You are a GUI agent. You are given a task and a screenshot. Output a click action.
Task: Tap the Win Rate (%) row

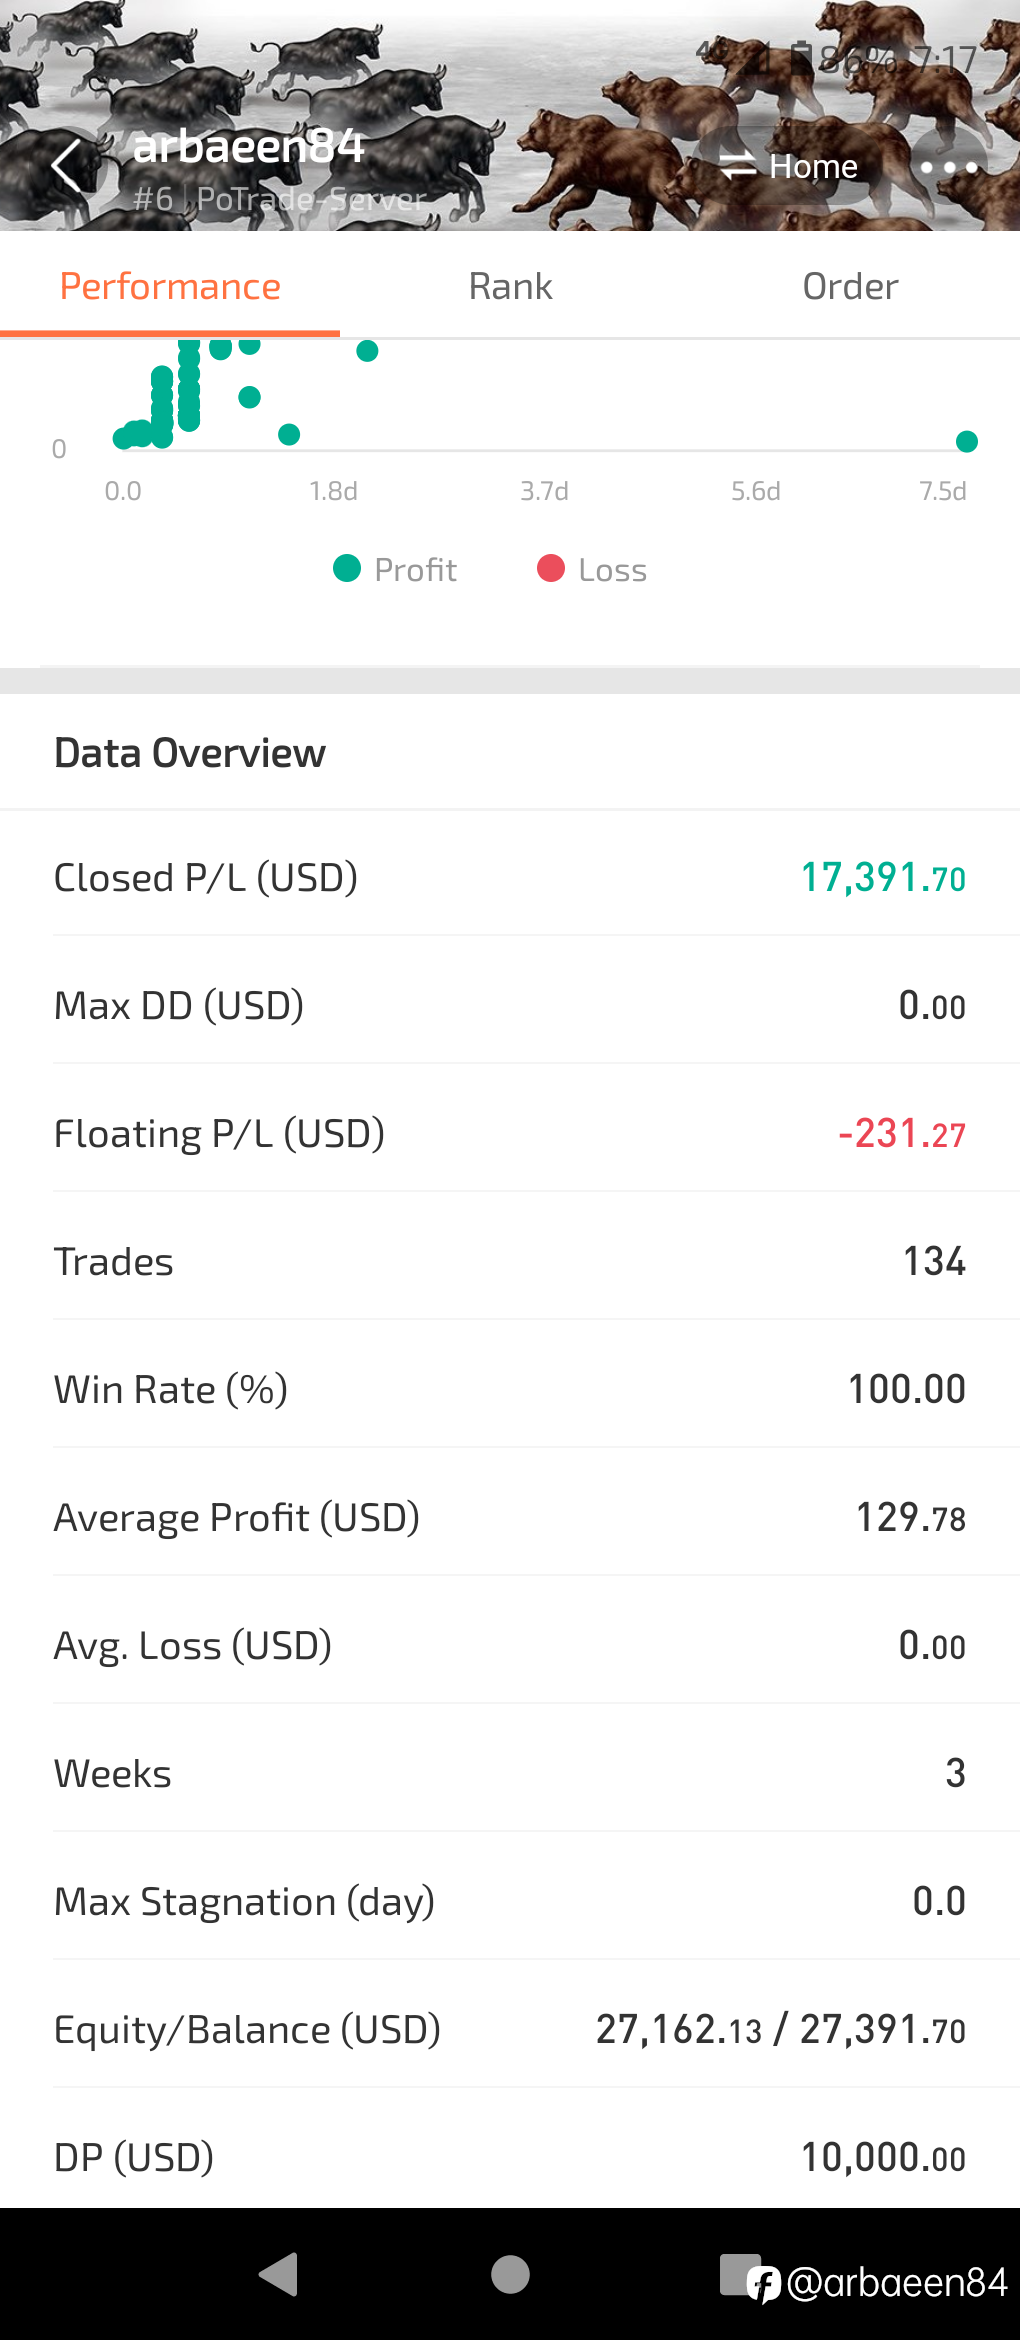tap(510, 1390)
